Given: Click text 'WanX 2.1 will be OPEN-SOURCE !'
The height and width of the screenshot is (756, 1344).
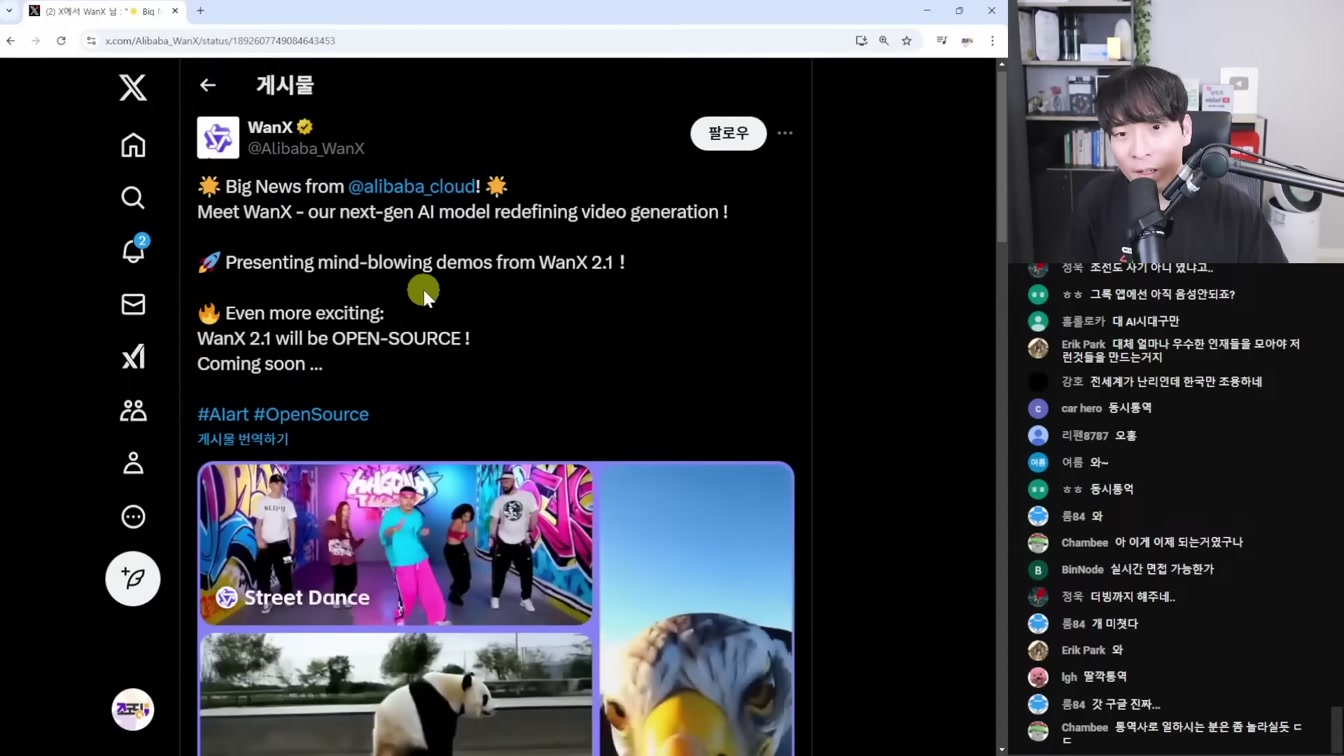Looking at the screenshot, I should click(x=333, y=338).
